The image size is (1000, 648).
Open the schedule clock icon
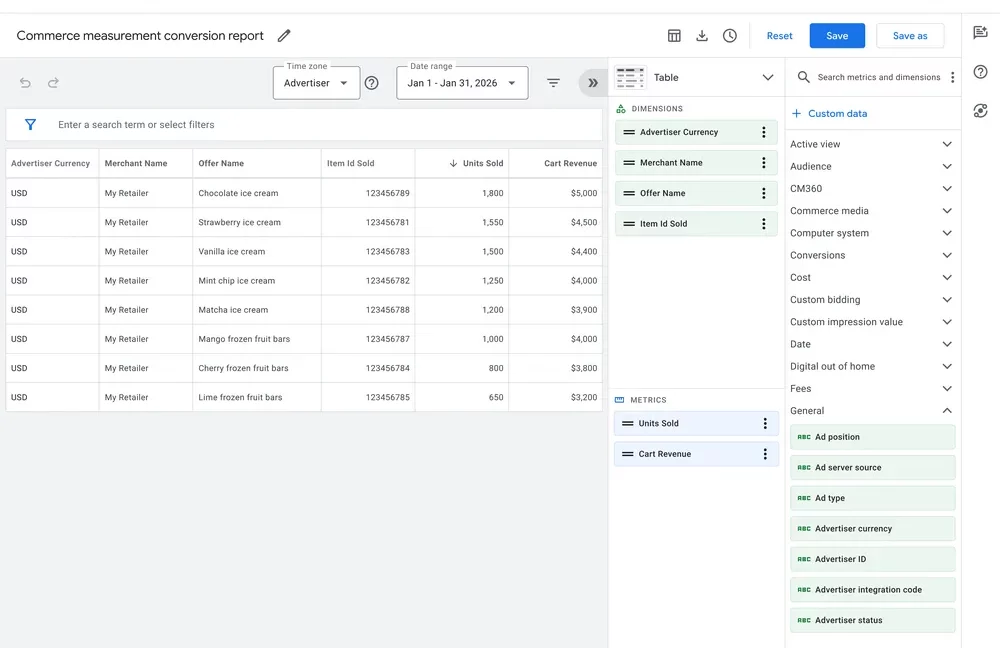click(x=730, y=36)
